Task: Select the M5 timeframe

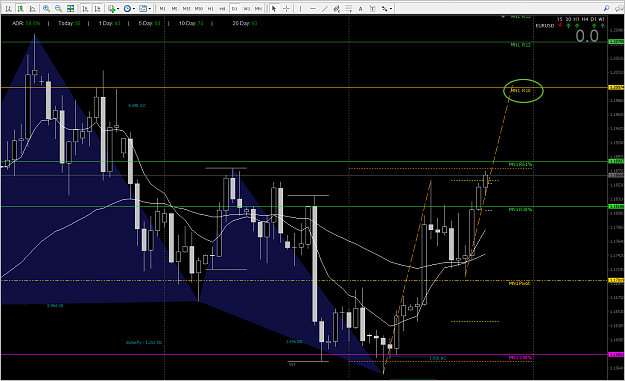Action: 174,8
